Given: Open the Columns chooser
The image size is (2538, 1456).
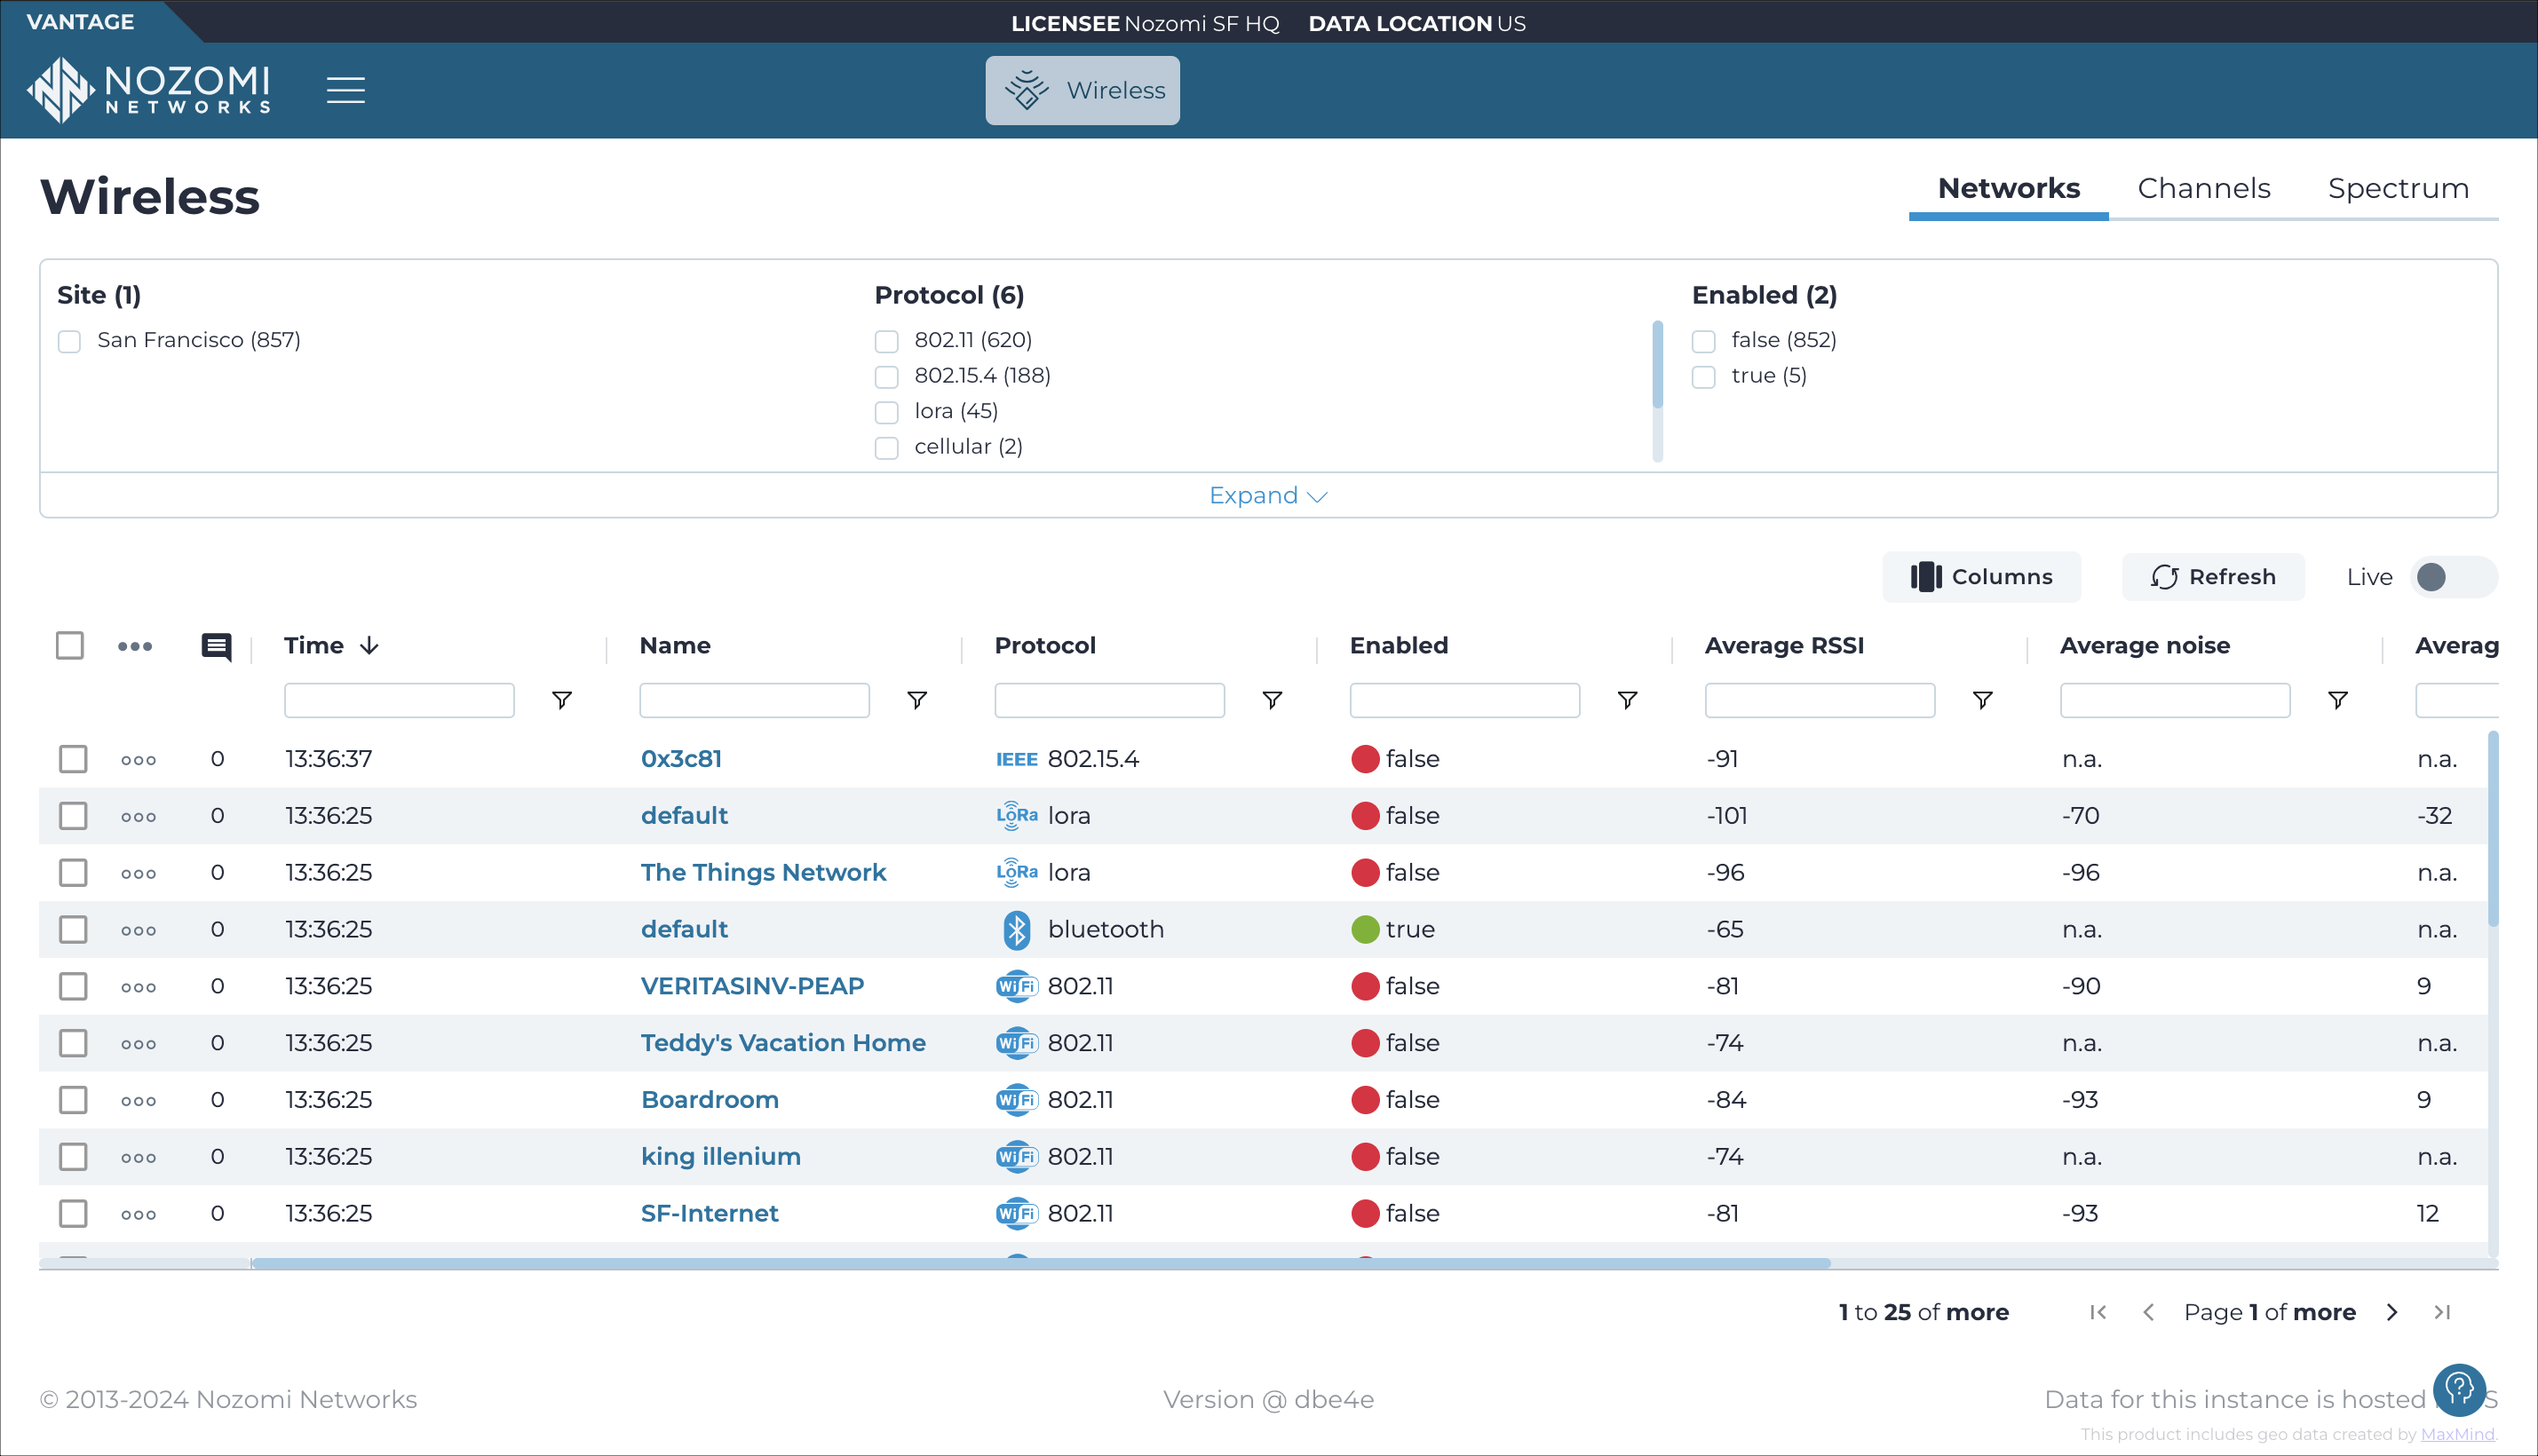Looking at the screenshot, I should [1981, 577].
